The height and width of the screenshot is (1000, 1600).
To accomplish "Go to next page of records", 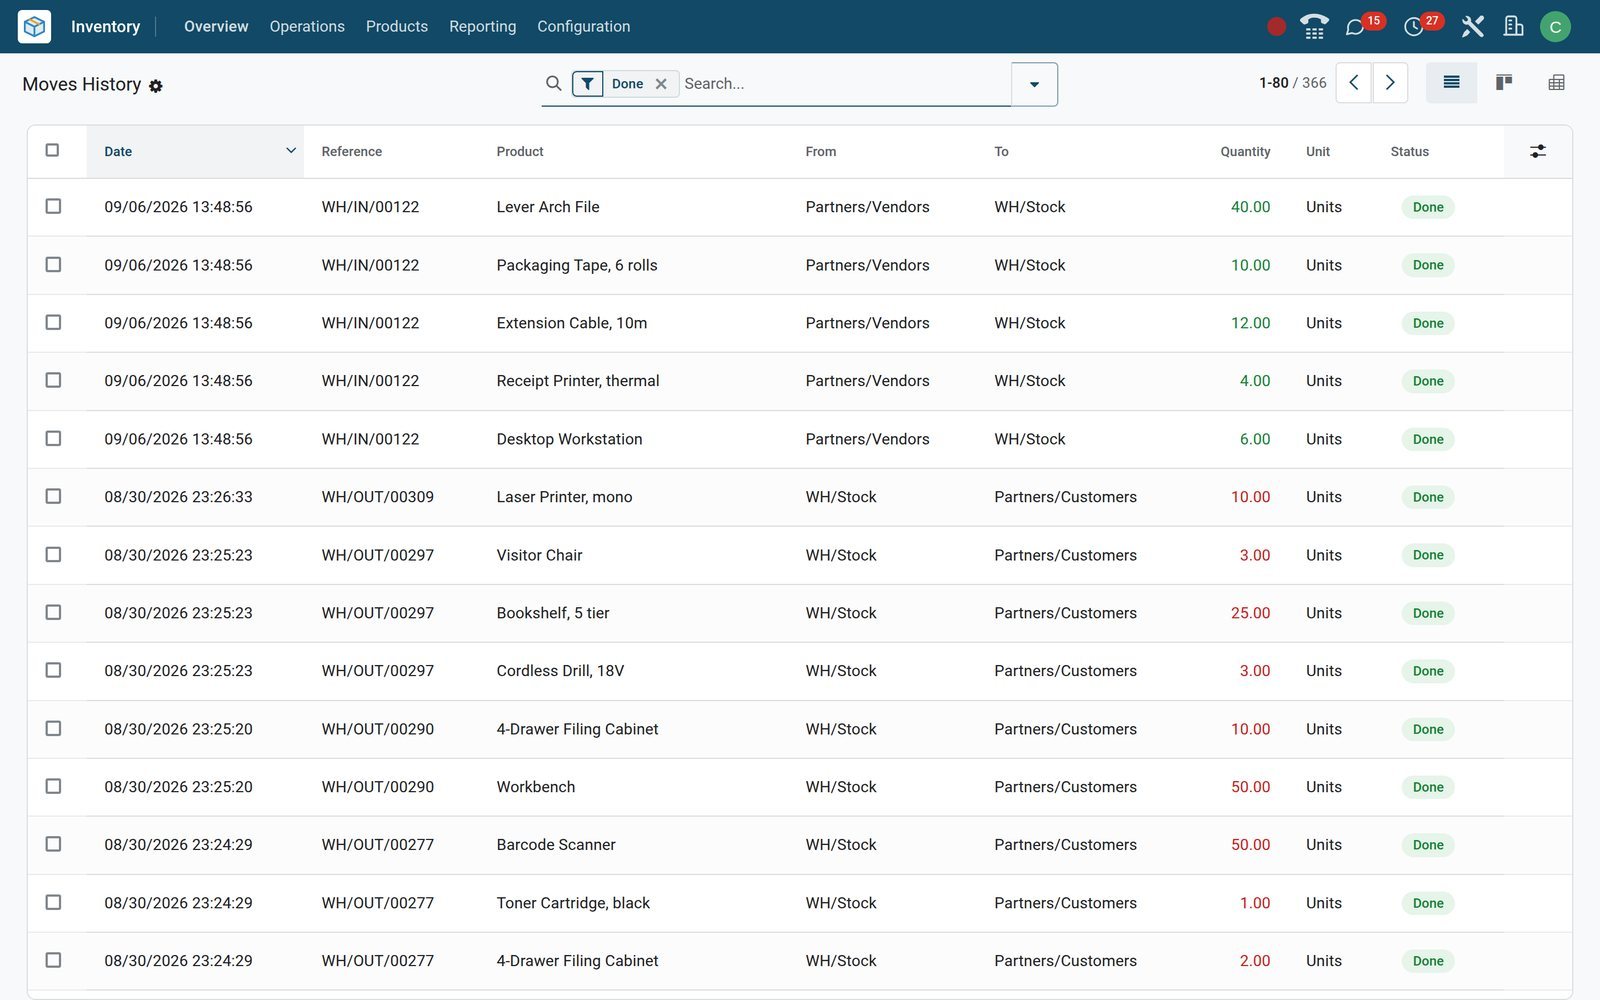I will tap(1390, 83).
